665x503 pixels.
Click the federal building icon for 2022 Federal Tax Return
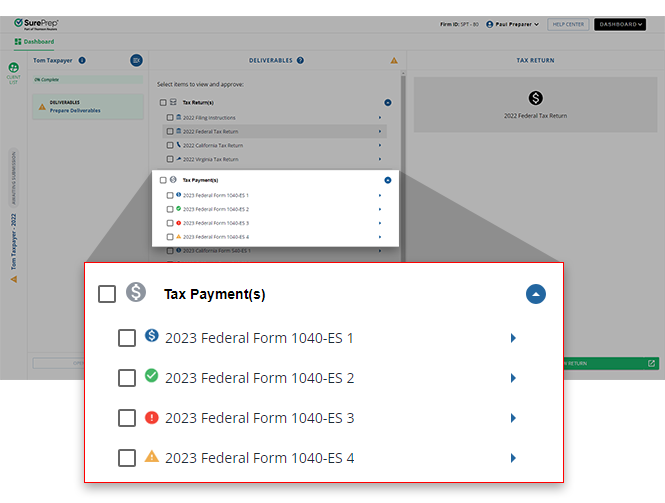click(x=179, y=131)
